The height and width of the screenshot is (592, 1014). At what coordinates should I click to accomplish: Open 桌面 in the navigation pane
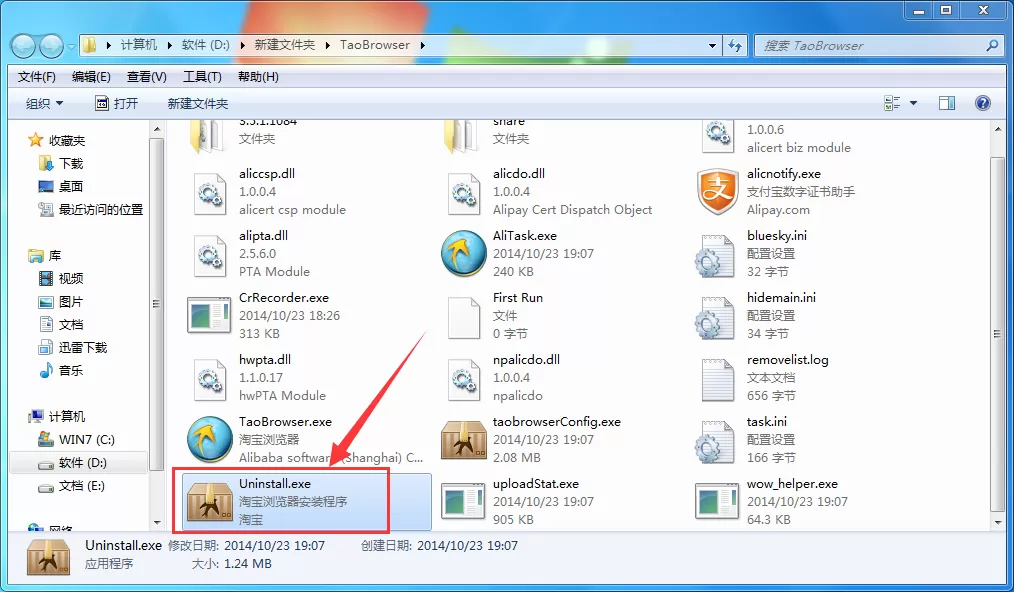pyautogui.click(x=70, y=186)
